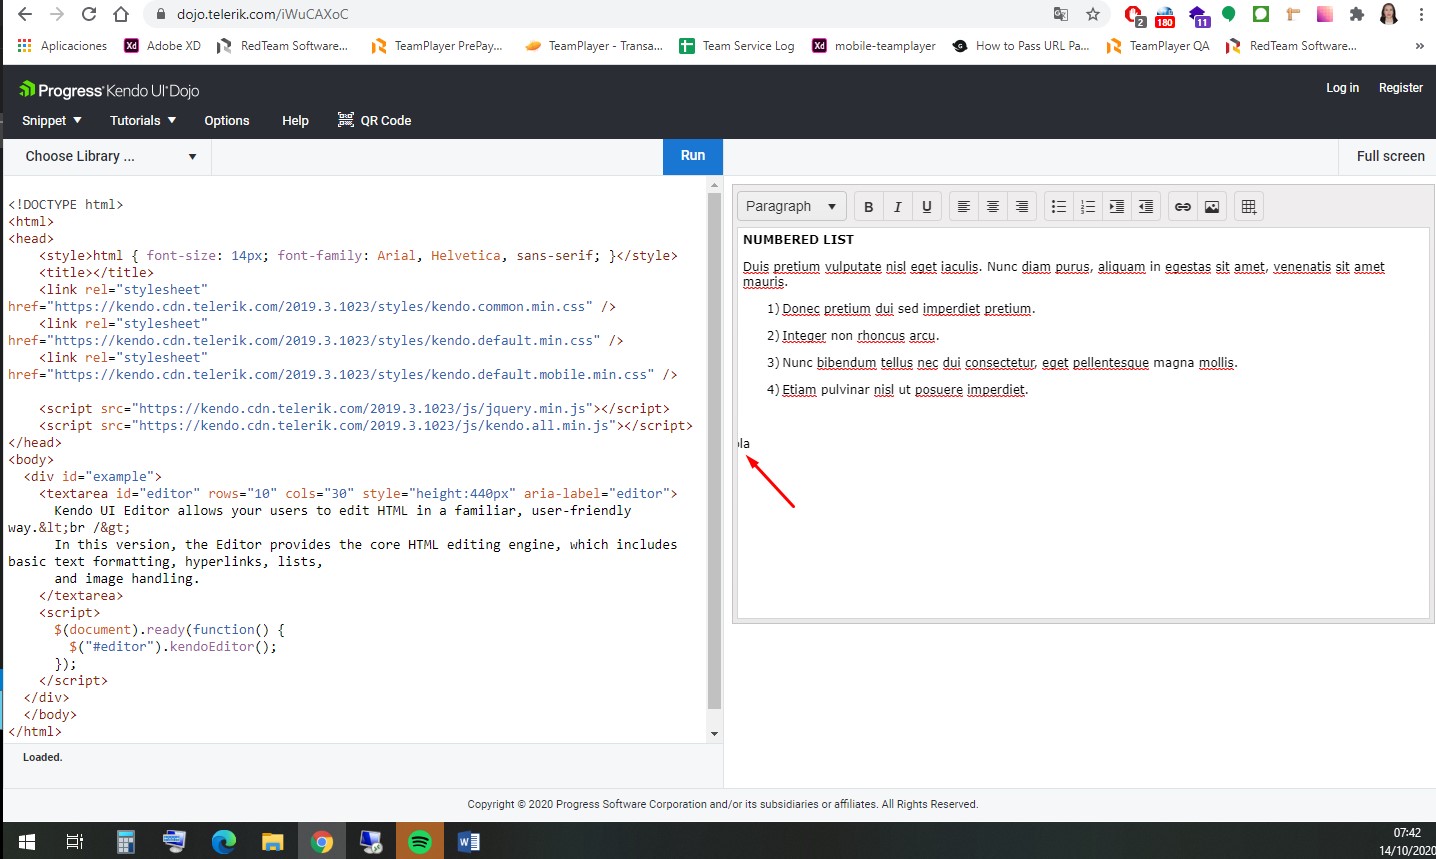This screenshot has width=1436, height=859.
Task: Click the Log in link
Action: (1342, 88)
